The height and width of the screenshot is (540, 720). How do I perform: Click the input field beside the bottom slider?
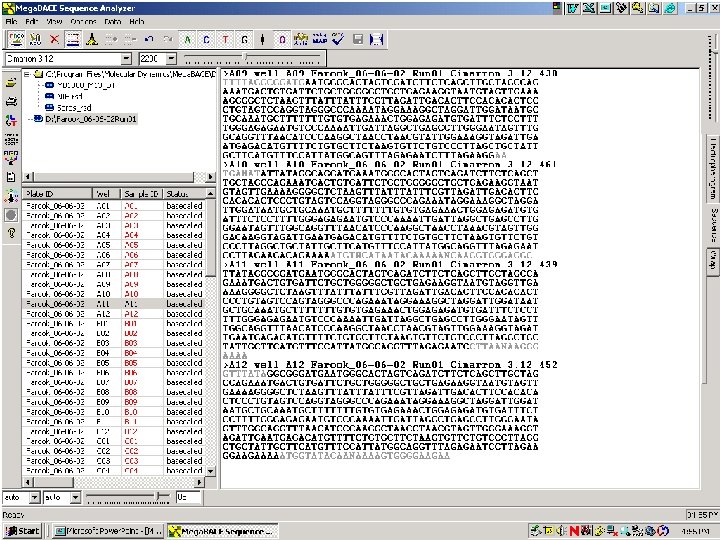pos(188,497)
